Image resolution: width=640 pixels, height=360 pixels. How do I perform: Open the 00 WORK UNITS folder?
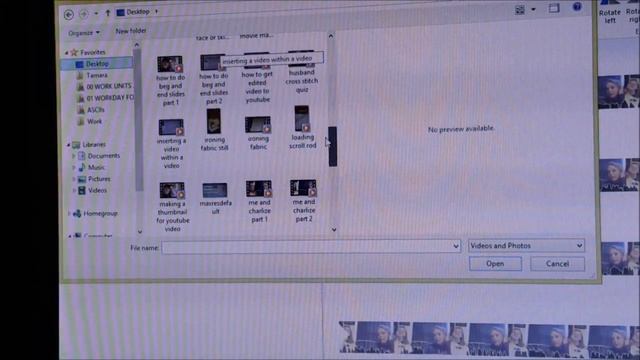109,86
